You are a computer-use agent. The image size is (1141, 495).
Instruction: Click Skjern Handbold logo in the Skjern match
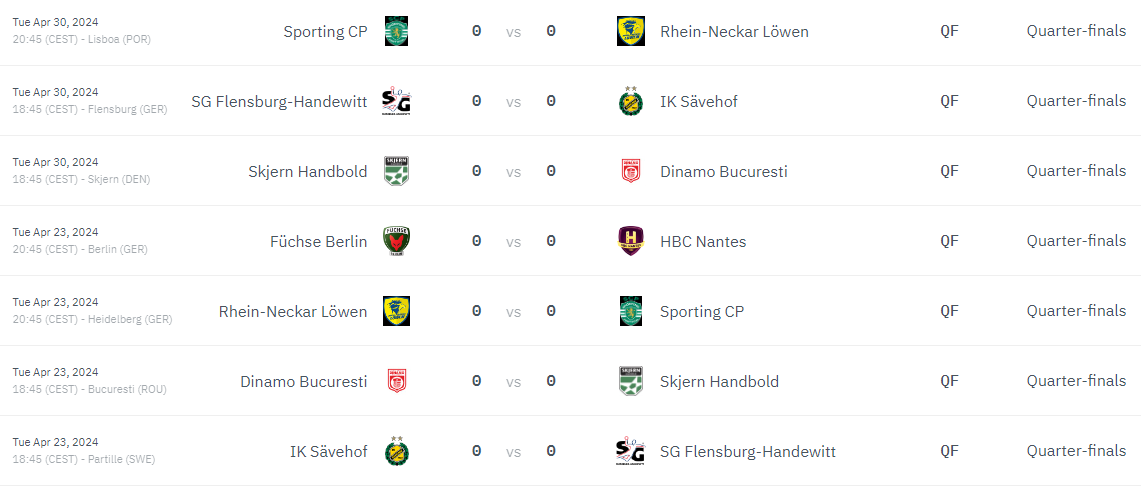[x=396, y=171]
